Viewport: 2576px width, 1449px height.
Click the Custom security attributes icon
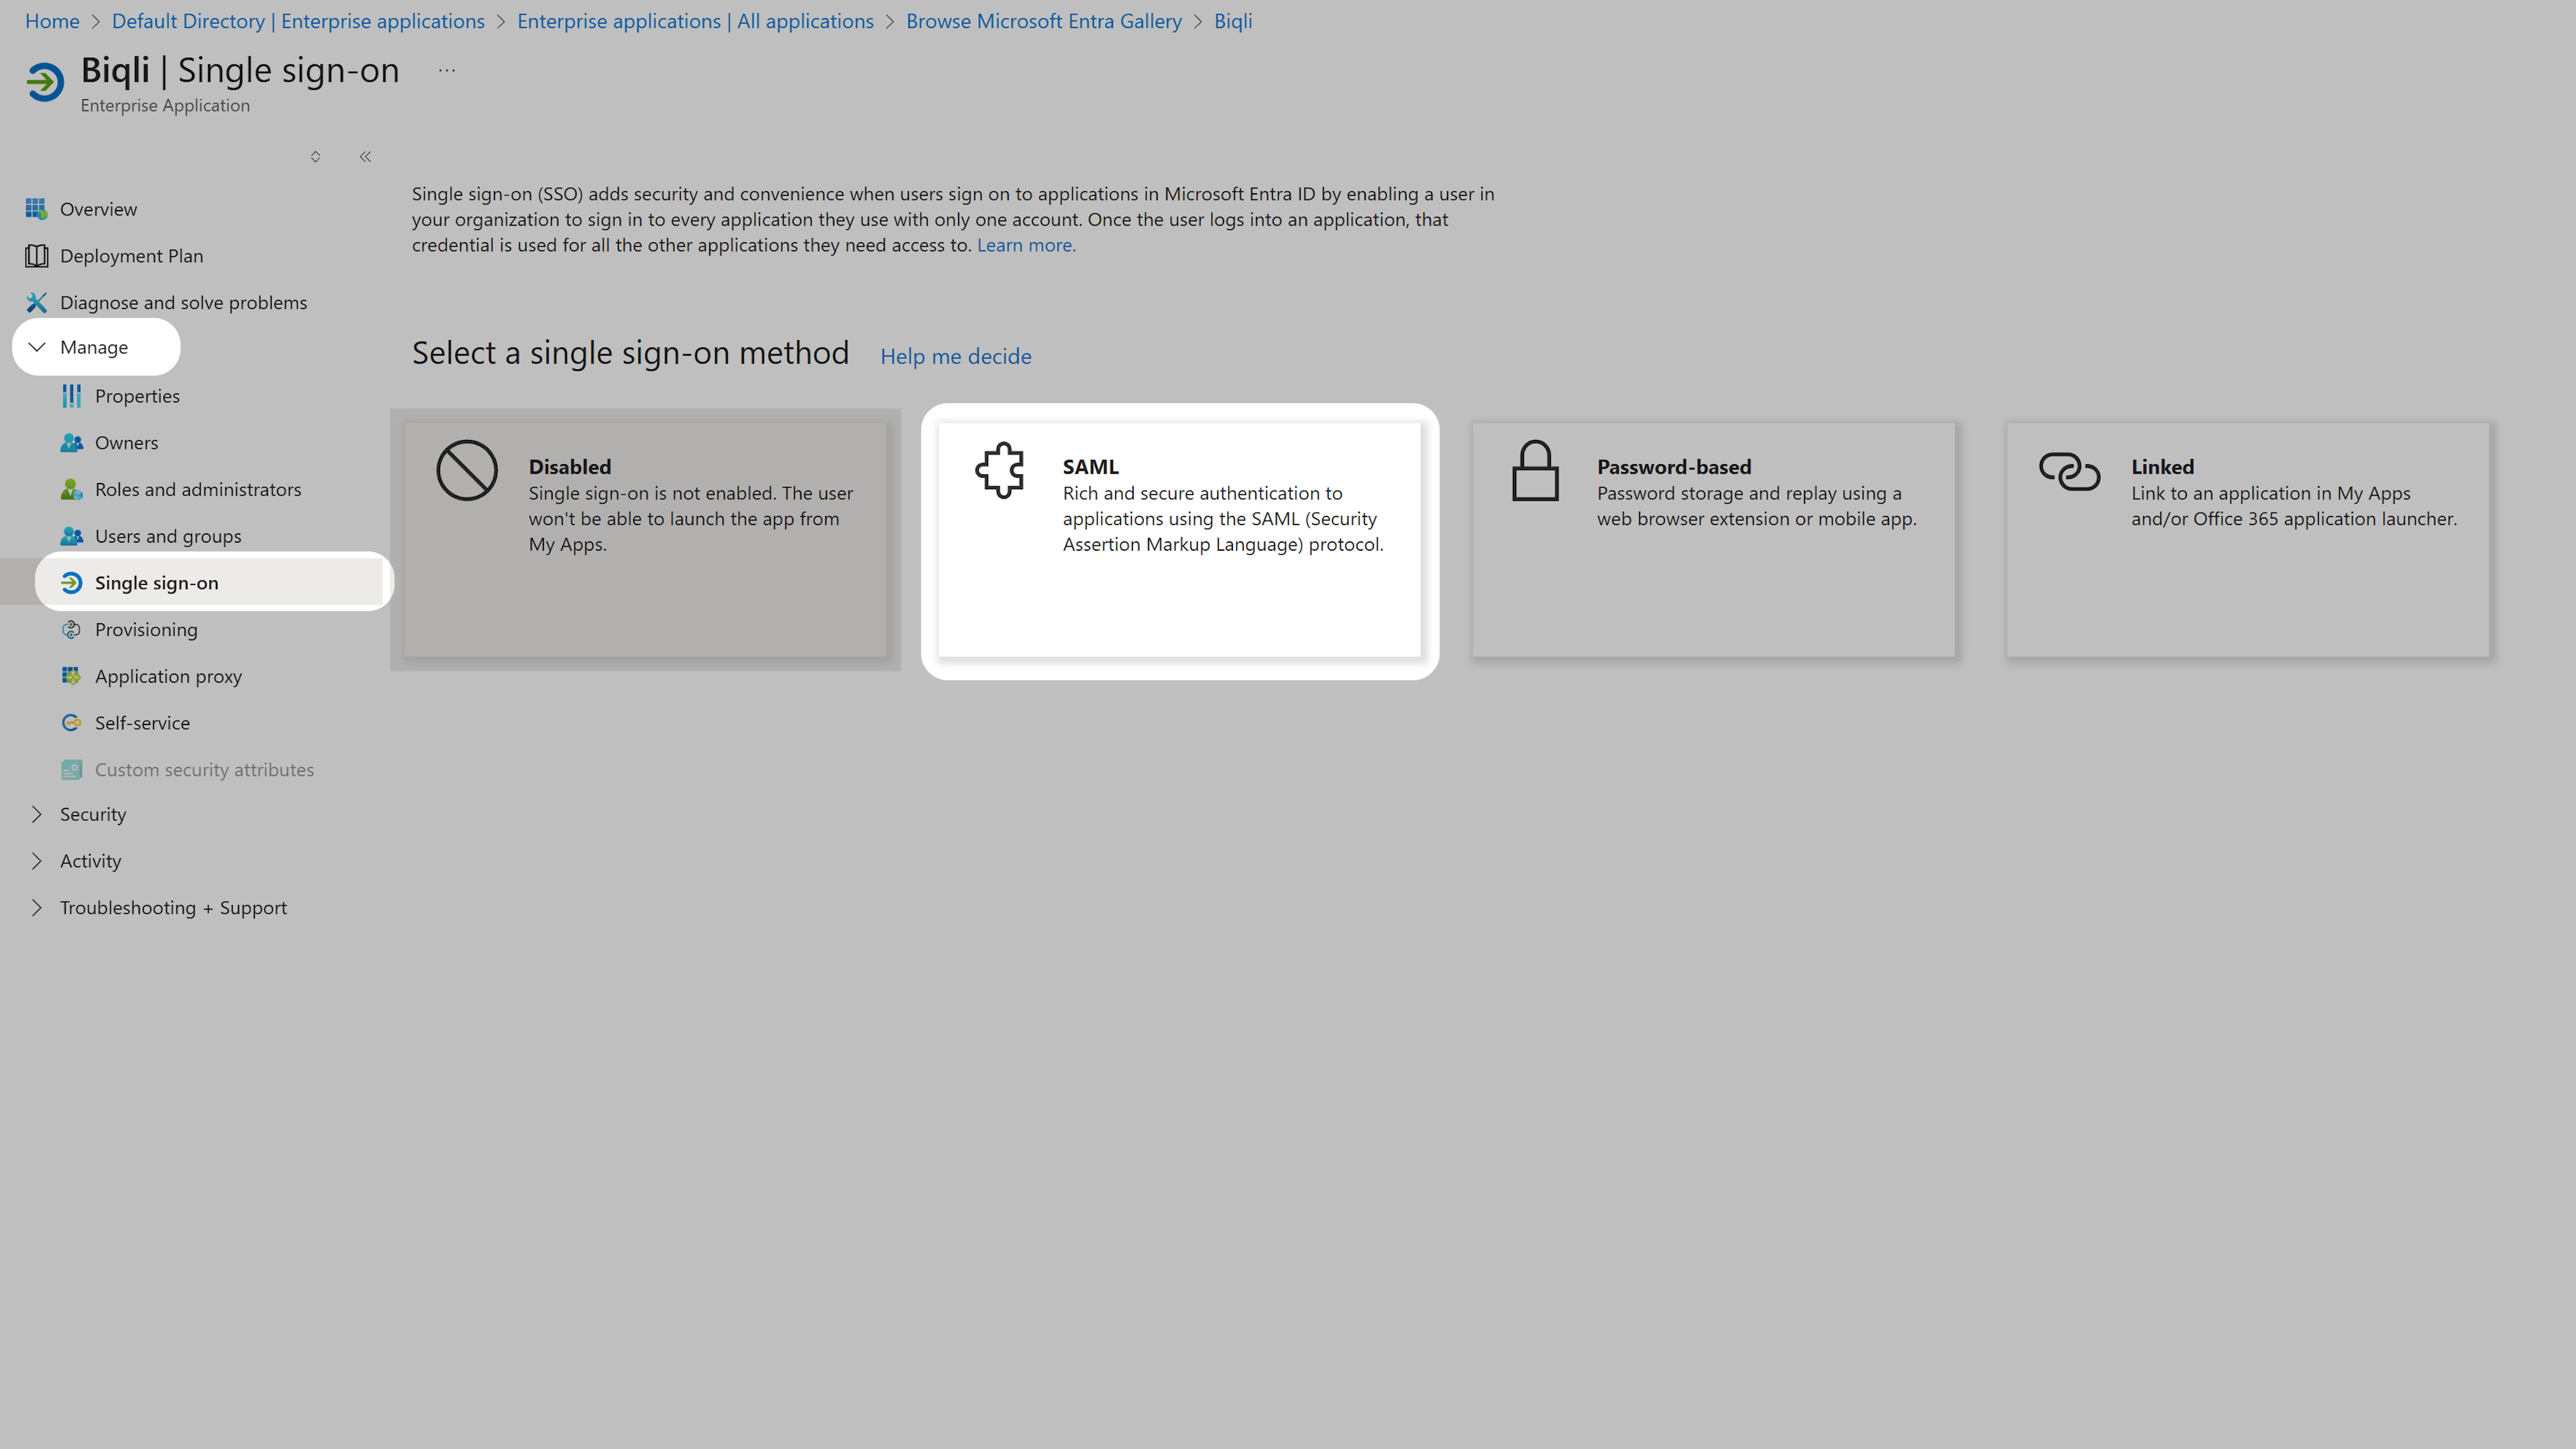[71, 769]
